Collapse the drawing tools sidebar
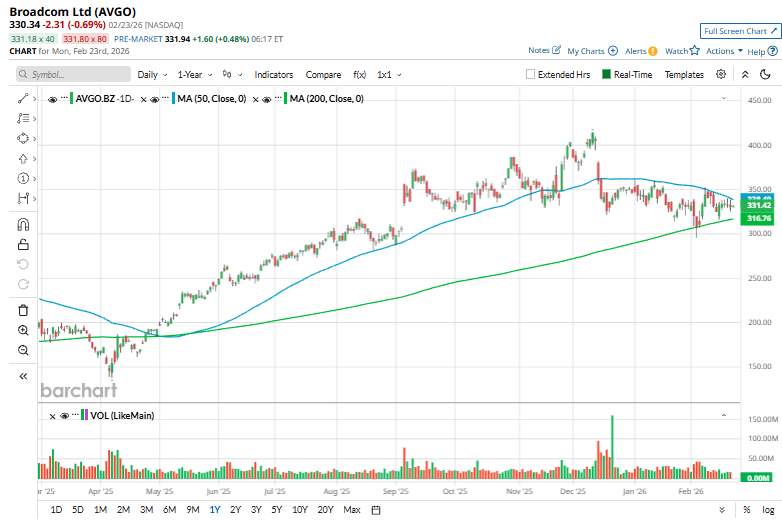The height and width of the screenshot is (520, 782). pos(23,376)
